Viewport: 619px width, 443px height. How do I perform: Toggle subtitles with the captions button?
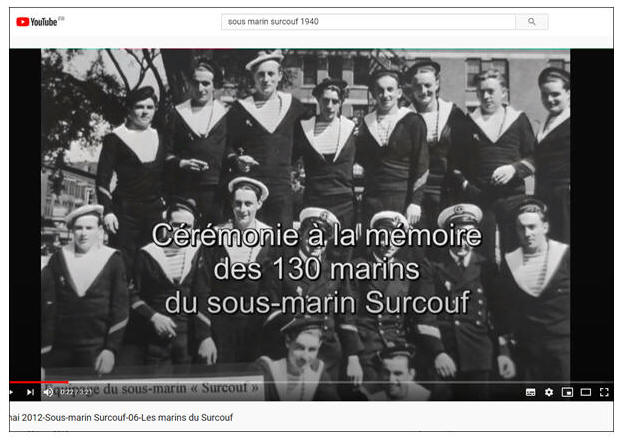click(530, 392)
